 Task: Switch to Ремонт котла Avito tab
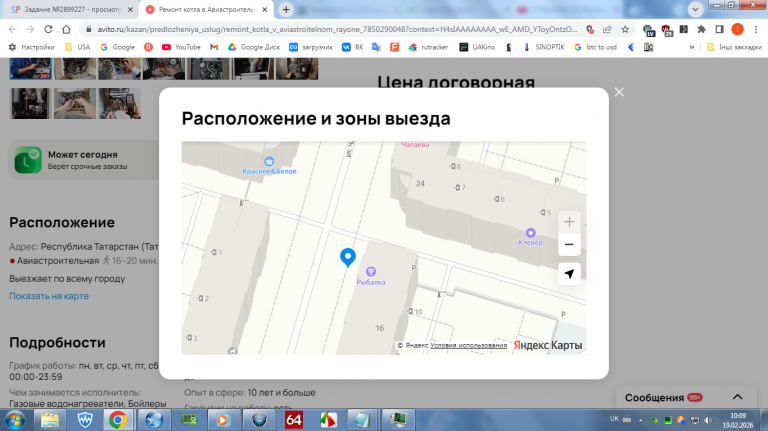pyautogui.click(x=206, y=9)
